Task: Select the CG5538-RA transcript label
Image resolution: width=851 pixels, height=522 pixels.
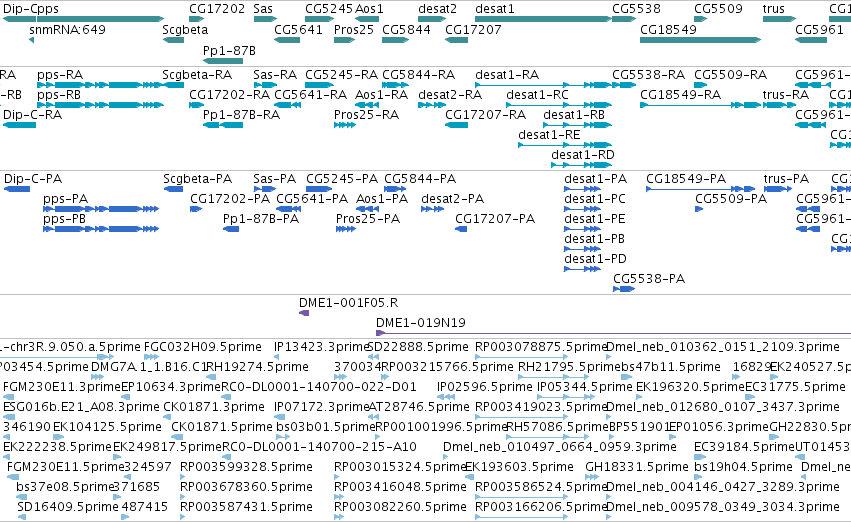Action: click(649, 75)
